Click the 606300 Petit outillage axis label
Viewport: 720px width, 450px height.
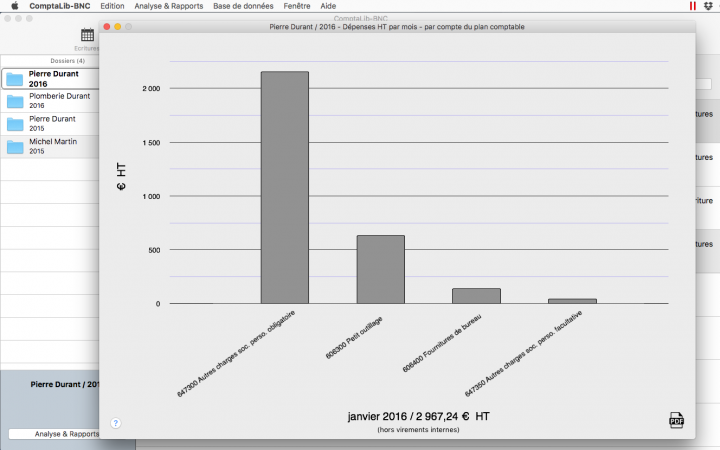point(354,338)
